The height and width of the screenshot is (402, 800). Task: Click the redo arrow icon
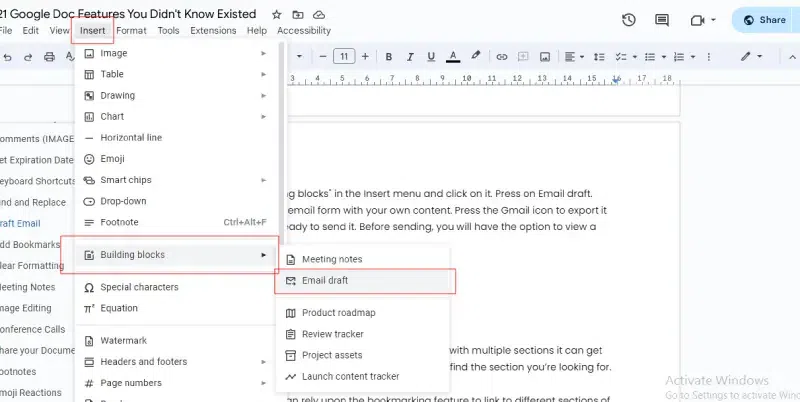pyautogui.click(x=28, y=57)
